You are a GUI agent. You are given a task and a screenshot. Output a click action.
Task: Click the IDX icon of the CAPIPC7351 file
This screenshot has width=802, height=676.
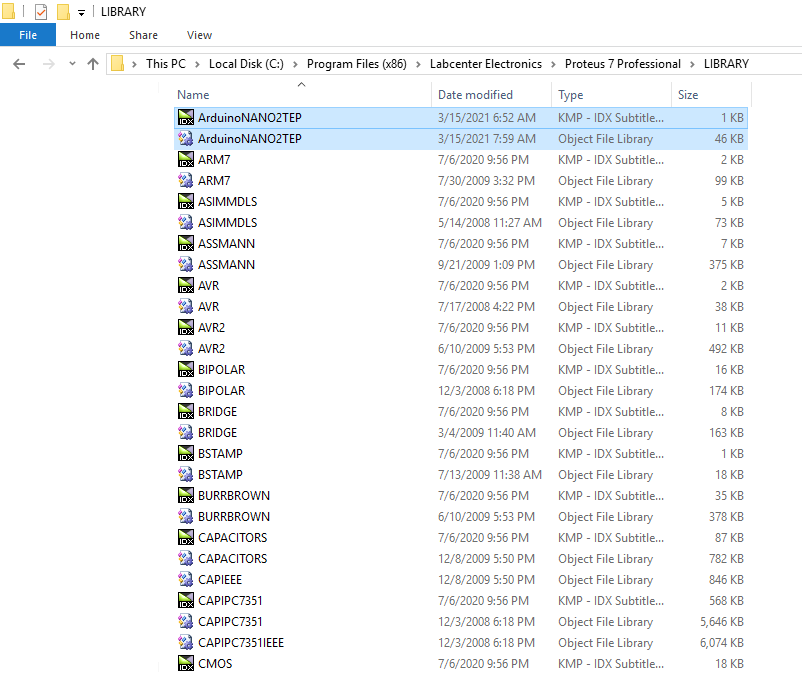tap(186, 600)
